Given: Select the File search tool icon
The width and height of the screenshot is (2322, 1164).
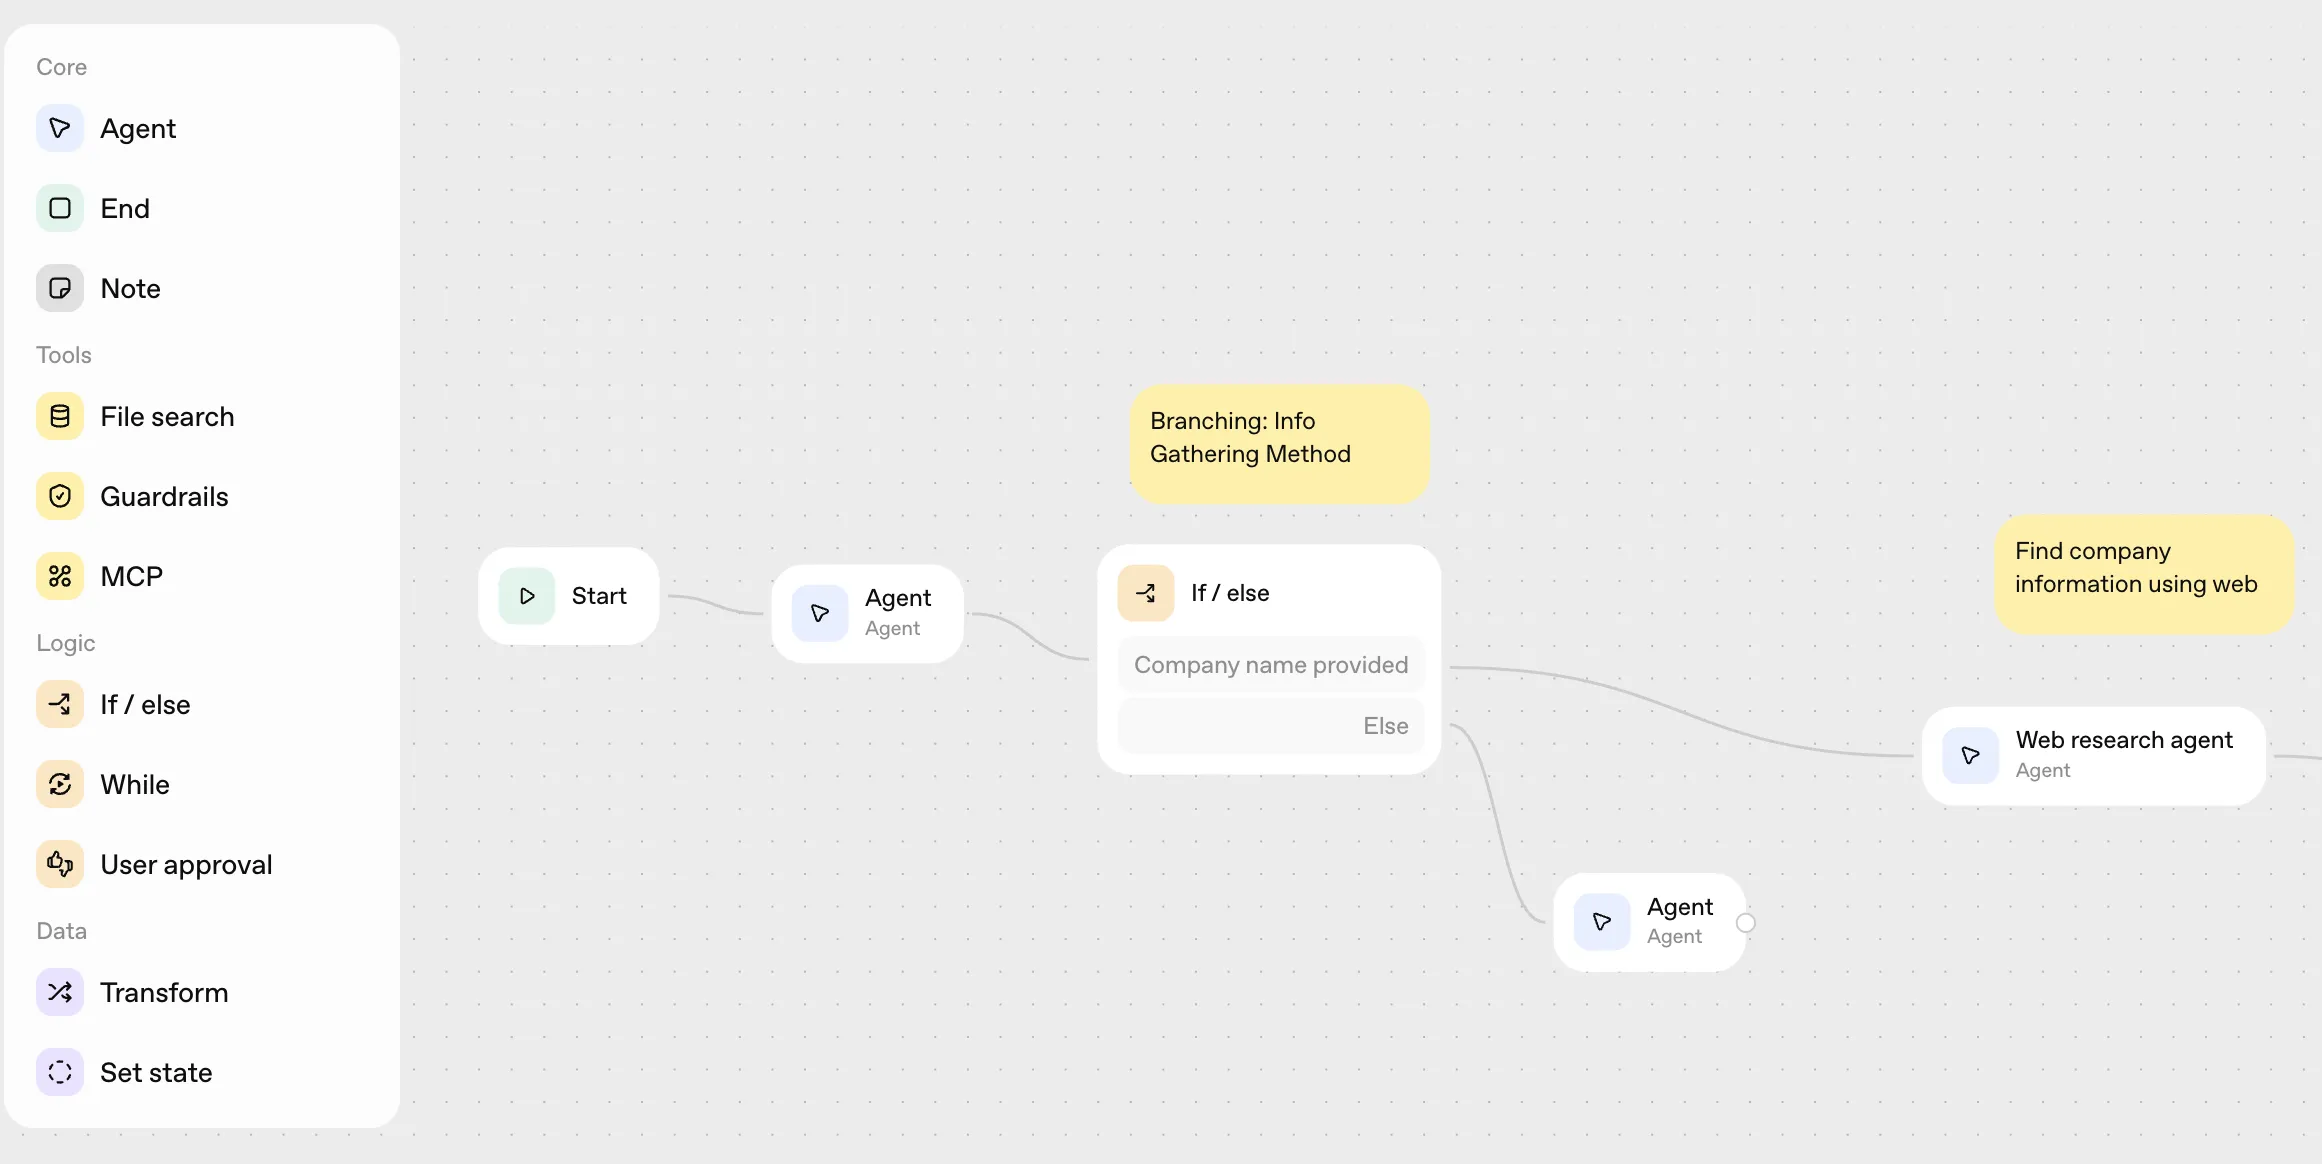Looking at the screenshot, I should click(x=60, y=416).
